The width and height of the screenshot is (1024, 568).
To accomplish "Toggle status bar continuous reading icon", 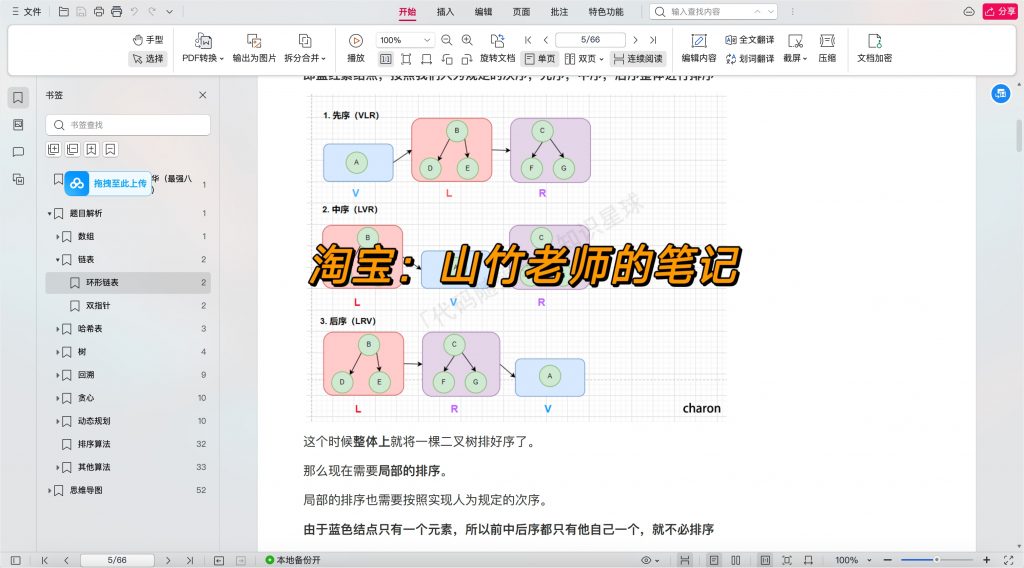I will (684, 560).
